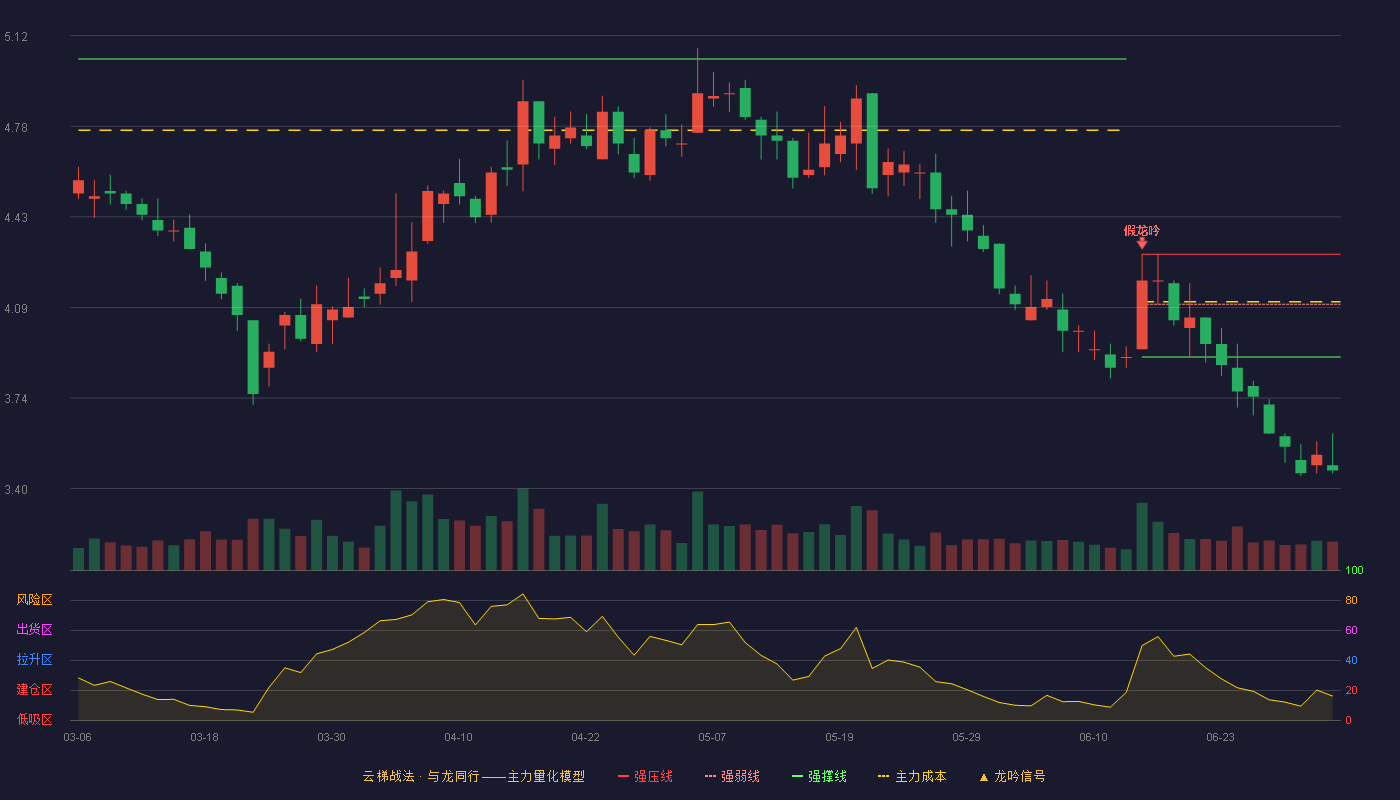This screenshot has width=1400, height=800.
Task: Click the 3.40 price axis label
Action: point(16,490)
